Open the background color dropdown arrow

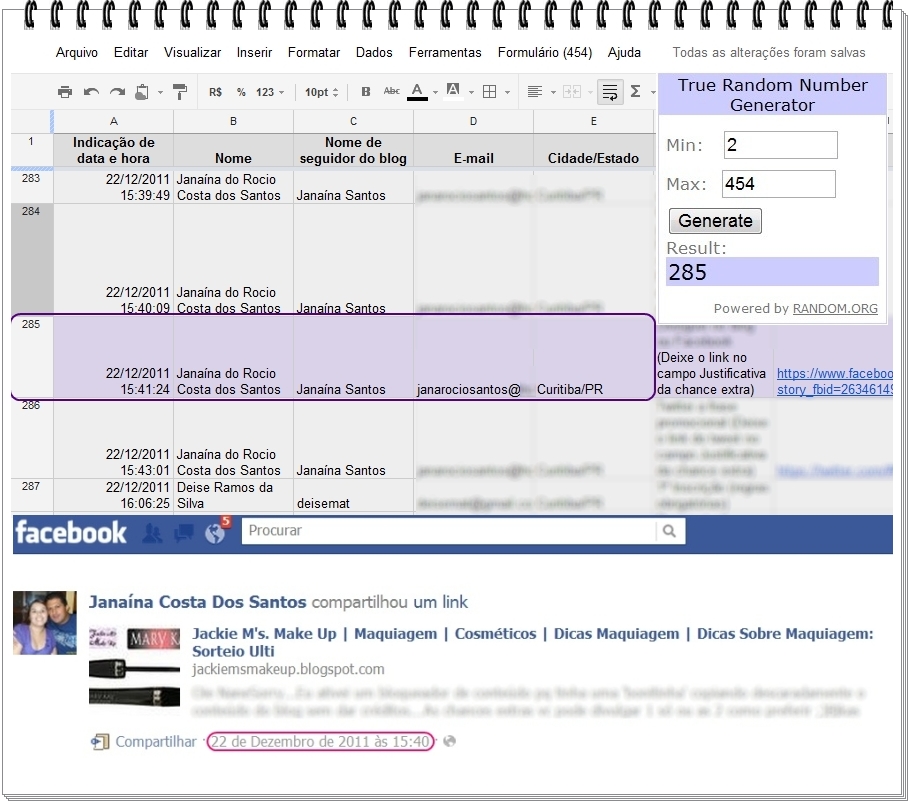point(471,92)
